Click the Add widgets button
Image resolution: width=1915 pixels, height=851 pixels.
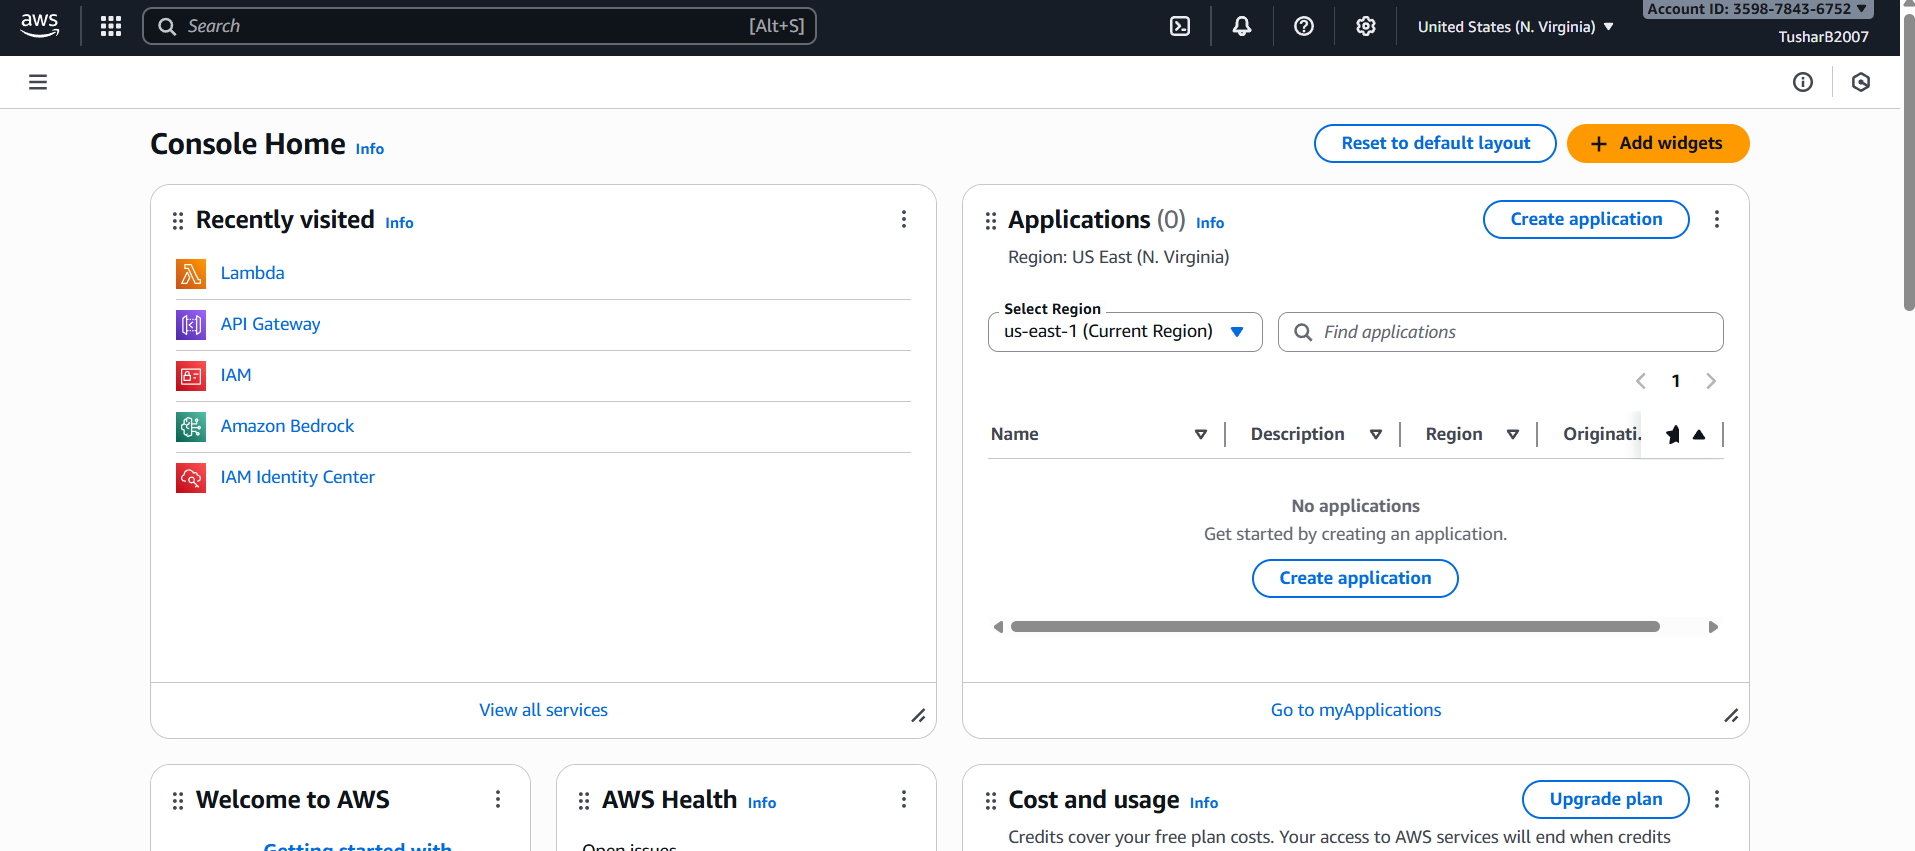pyautogui.click(x=1658, y=143)
